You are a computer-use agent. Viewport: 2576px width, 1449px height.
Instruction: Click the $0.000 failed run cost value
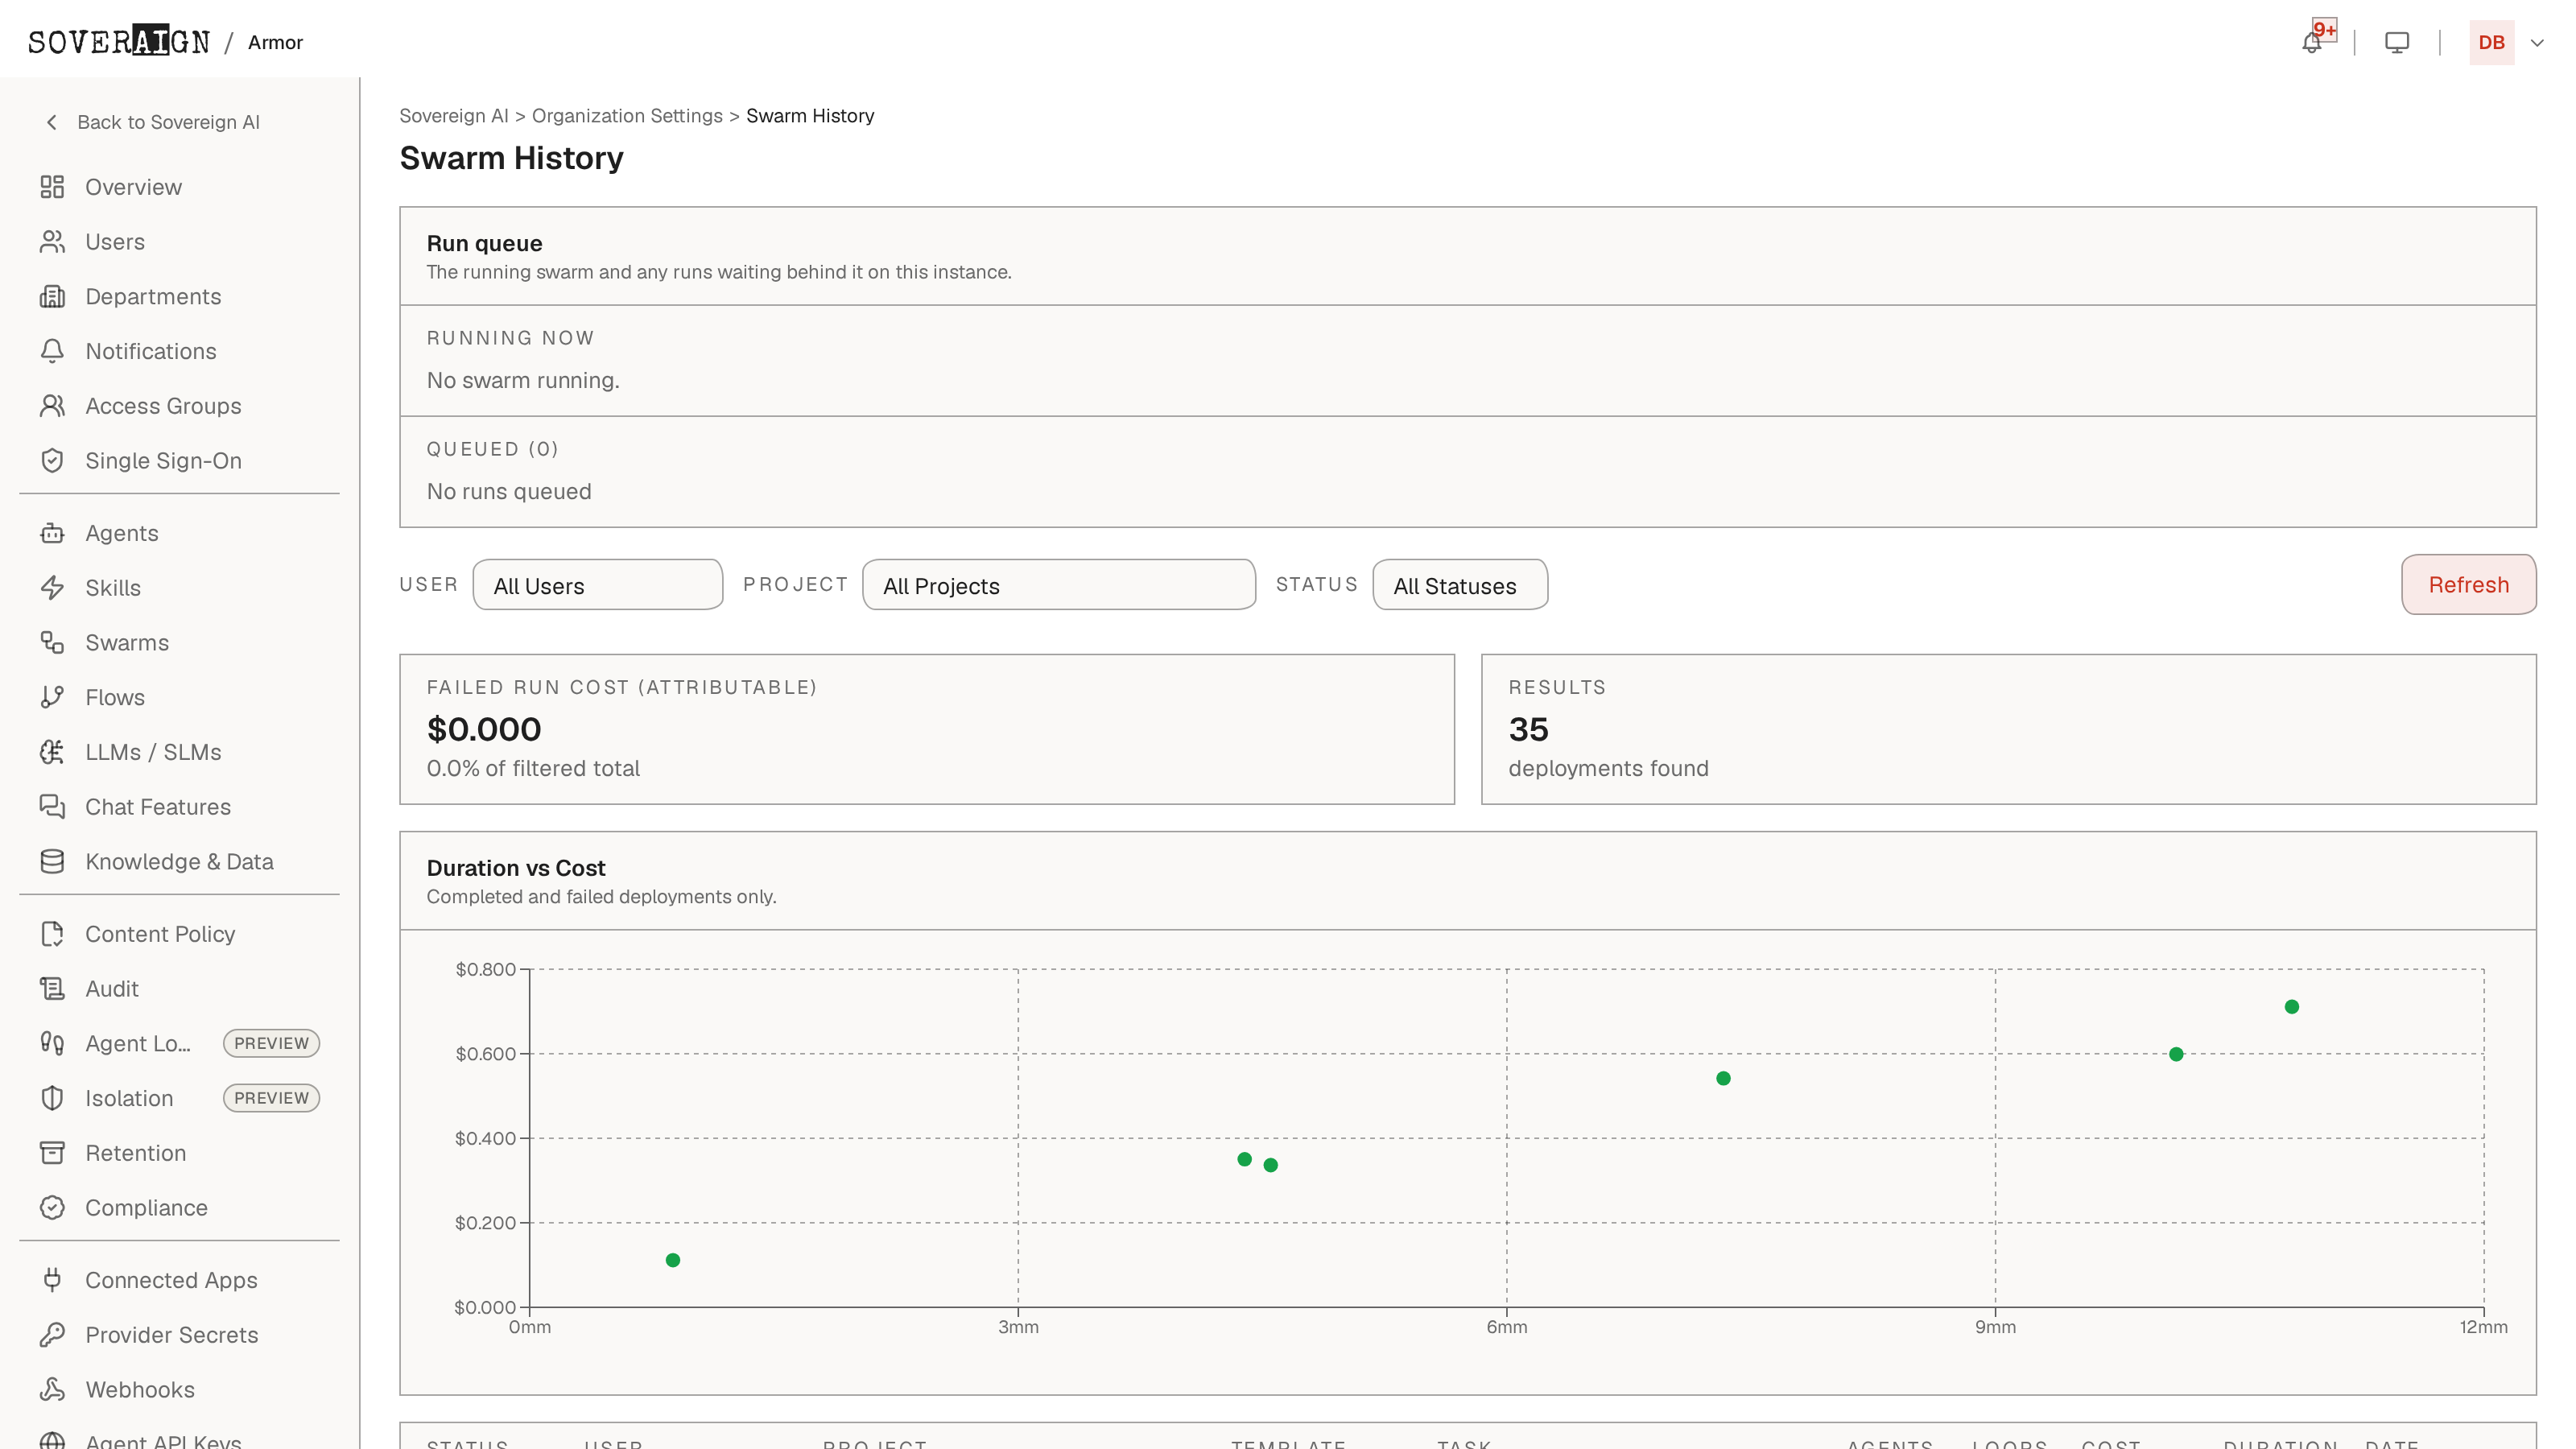484,730
